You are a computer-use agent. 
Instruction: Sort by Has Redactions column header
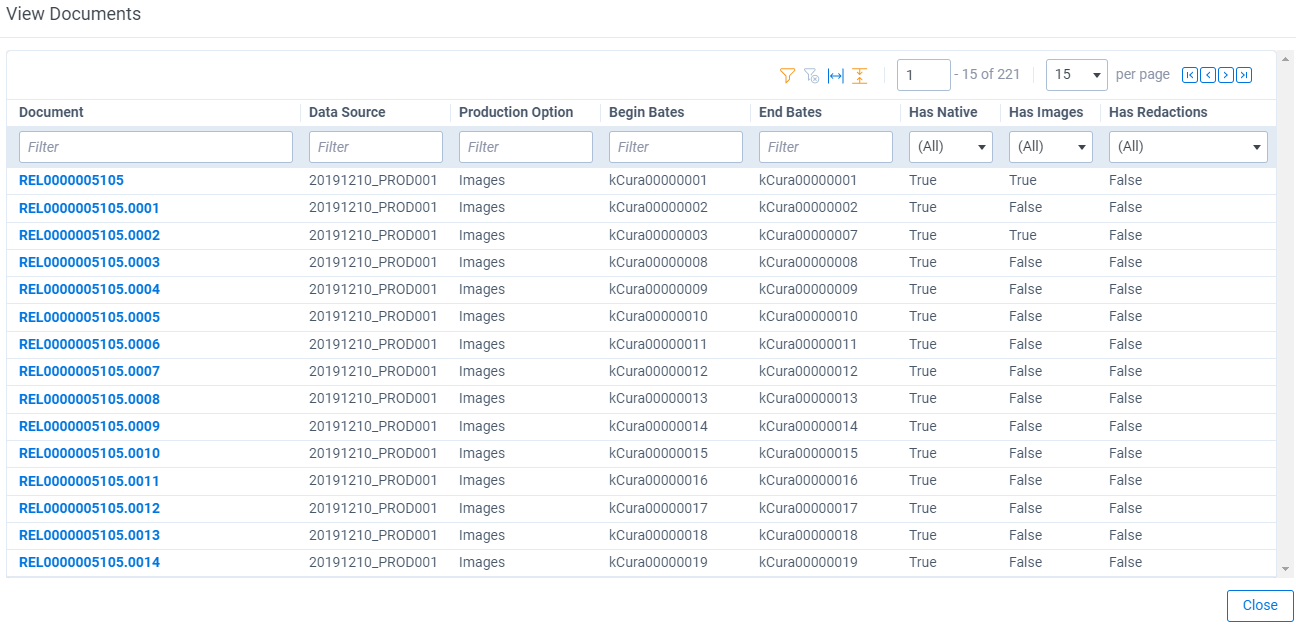tap(1158, 113)
